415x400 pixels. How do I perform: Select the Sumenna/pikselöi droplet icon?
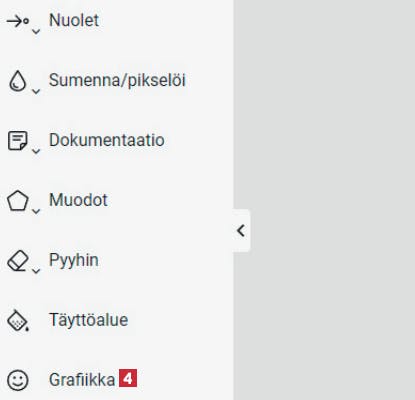[x=17, y=81]
